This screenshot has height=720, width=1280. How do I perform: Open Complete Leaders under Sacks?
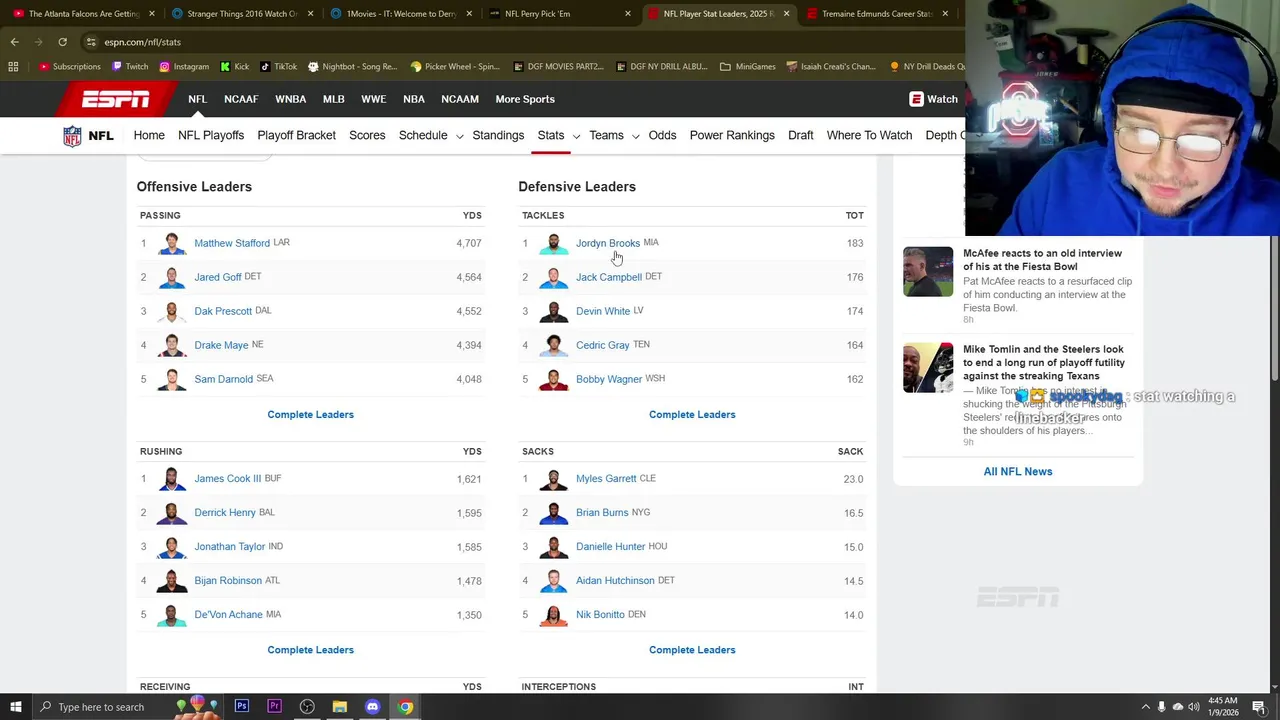click(x=692, y=650)
